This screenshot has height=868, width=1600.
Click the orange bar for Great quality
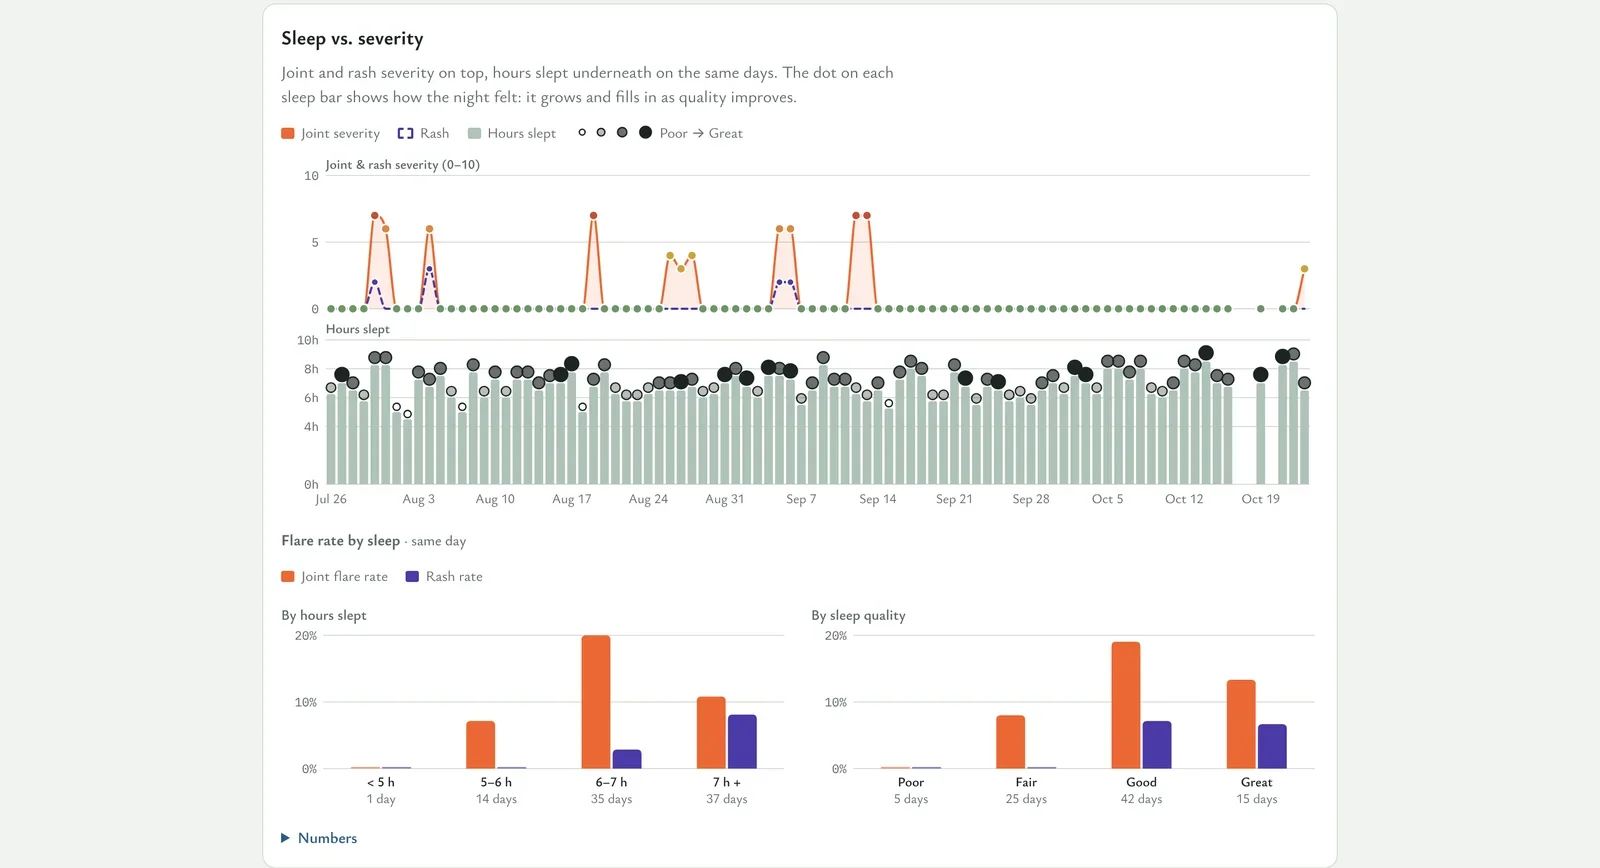click(1241, 724)
